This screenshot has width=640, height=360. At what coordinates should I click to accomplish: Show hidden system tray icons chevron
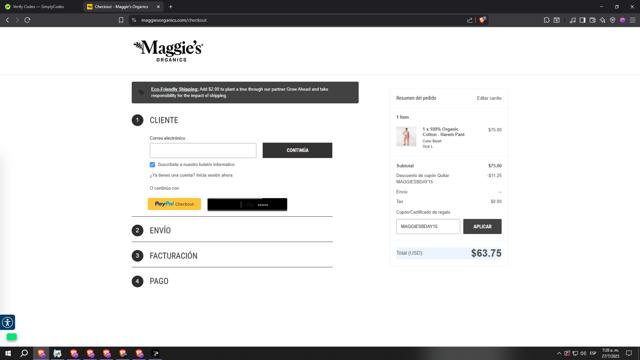pos(559,353)
